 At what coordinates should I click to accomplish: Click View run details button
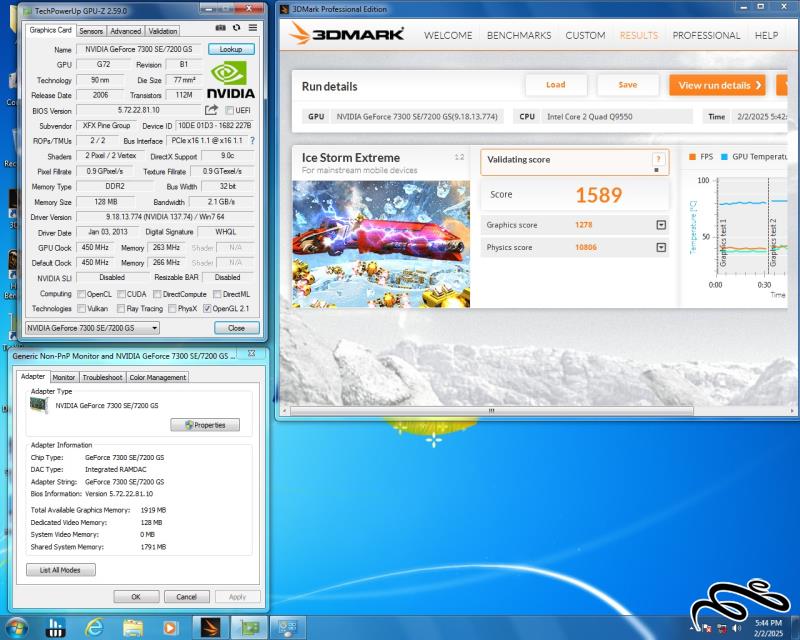(x=718, y=85)
